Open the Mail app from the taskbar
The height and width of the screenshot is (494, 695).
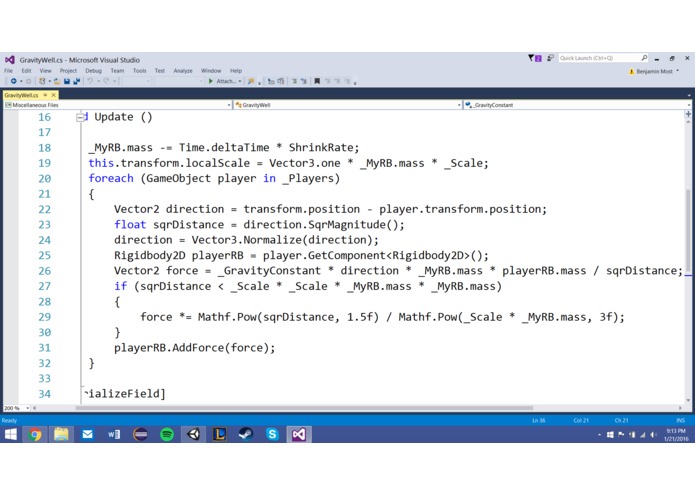(87, 435)
